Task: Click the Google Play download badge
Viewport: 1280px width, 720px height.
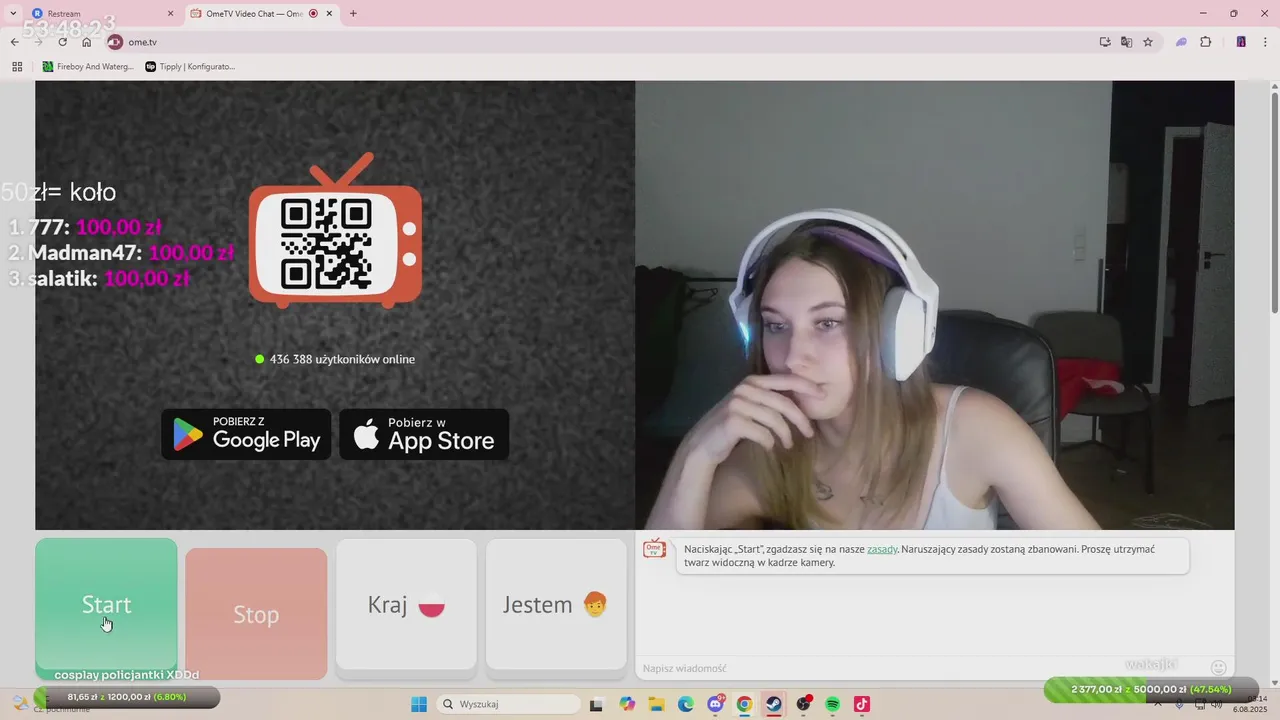Action: 246,434
